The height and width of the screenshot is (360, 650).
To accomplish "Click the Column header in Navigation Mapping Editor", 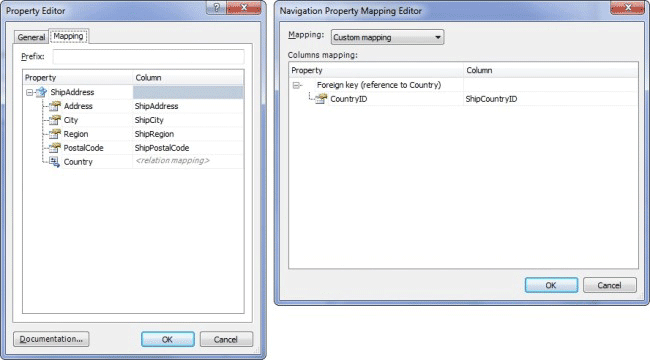I will 551,70.
